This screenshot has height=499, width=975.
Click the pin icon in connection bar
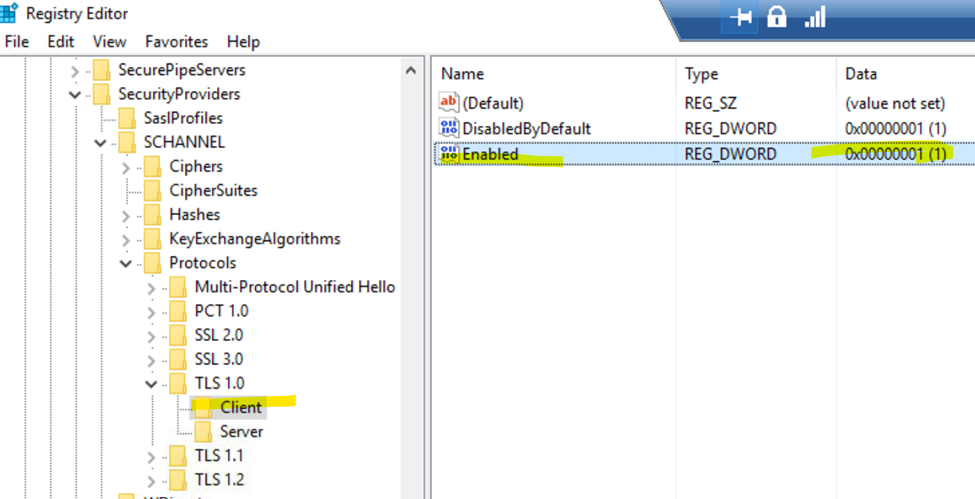(740, 17)
